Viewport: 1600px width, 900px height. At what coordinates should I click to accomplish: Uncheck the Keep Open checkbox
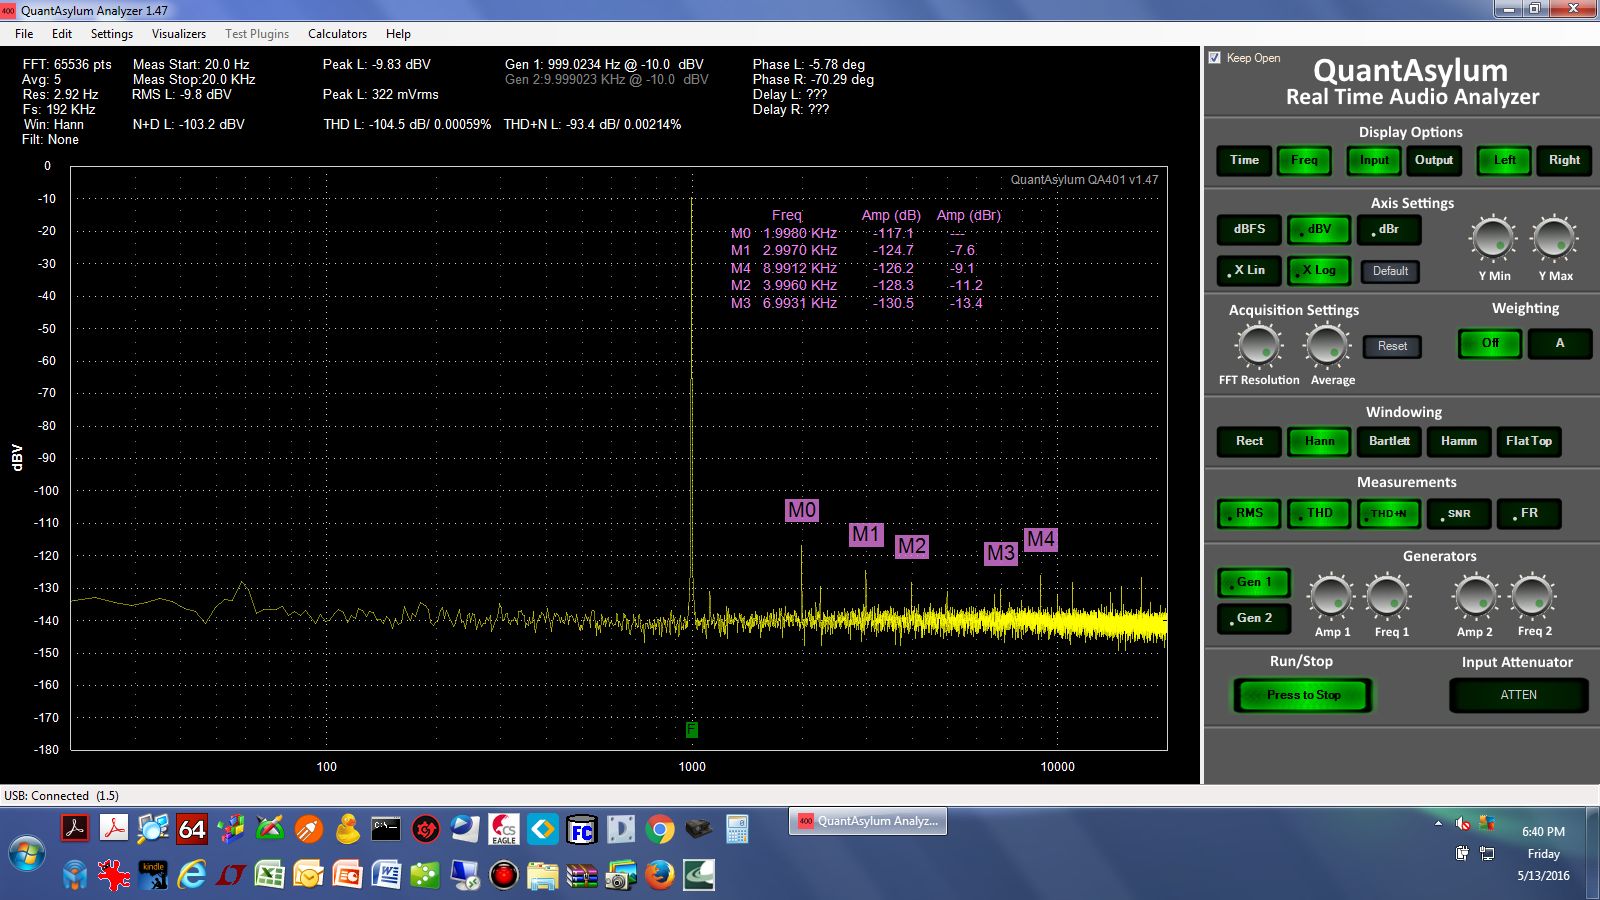(x=1214, y=58)
